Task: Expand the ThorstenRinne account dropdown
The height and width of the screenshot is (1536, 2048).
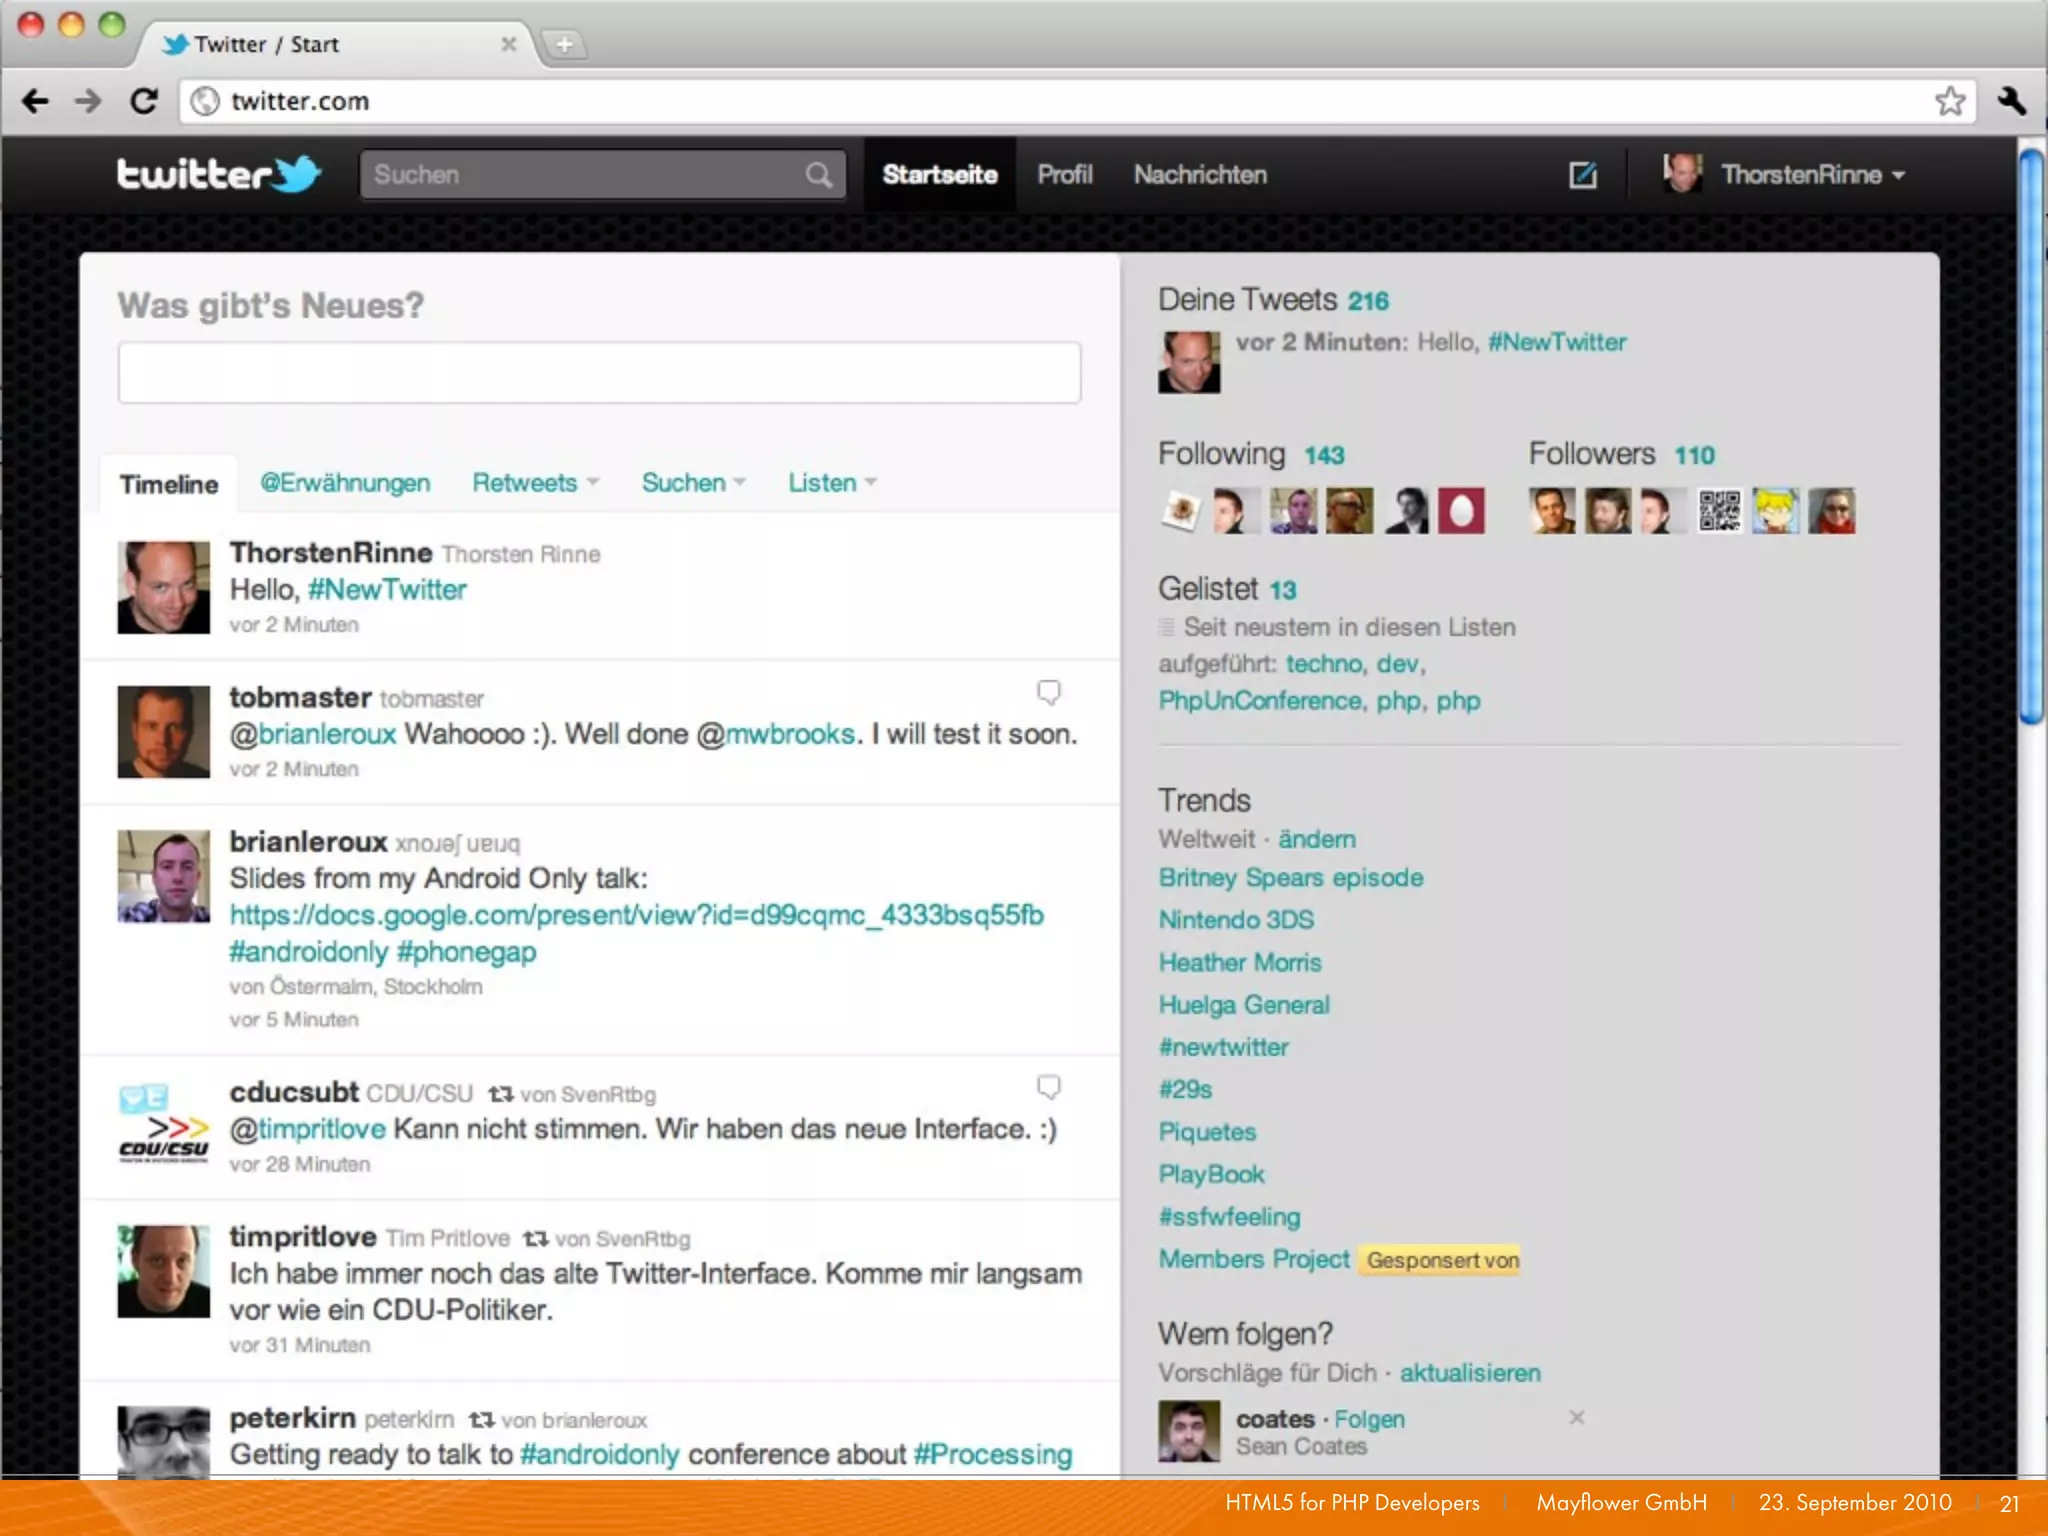Action: click(1785, 175)
